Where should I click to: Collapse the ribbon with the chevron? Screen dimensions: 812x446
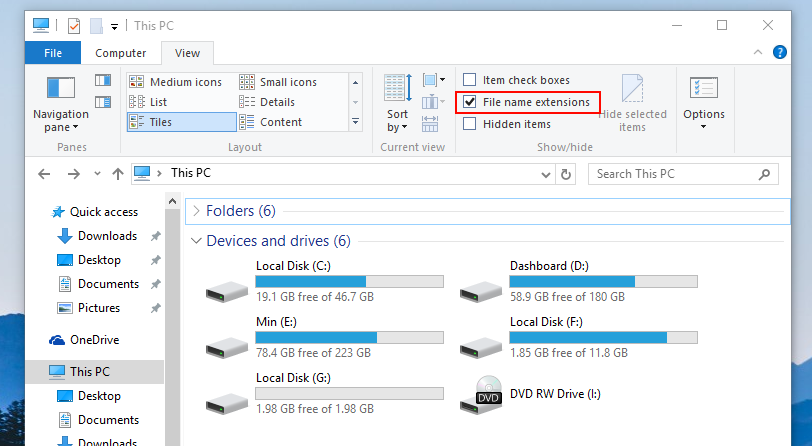[758, 52]
